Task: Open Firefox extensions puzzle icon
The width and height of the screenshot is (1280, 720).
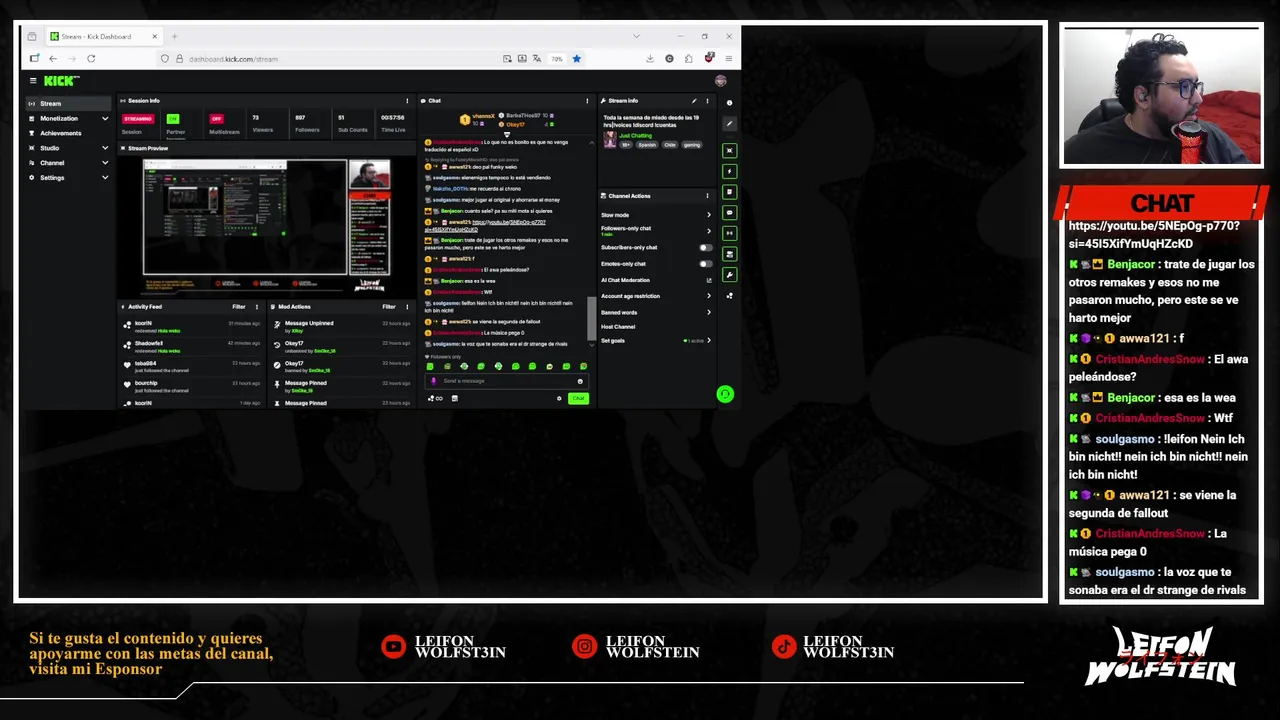Action: [689, 59]
